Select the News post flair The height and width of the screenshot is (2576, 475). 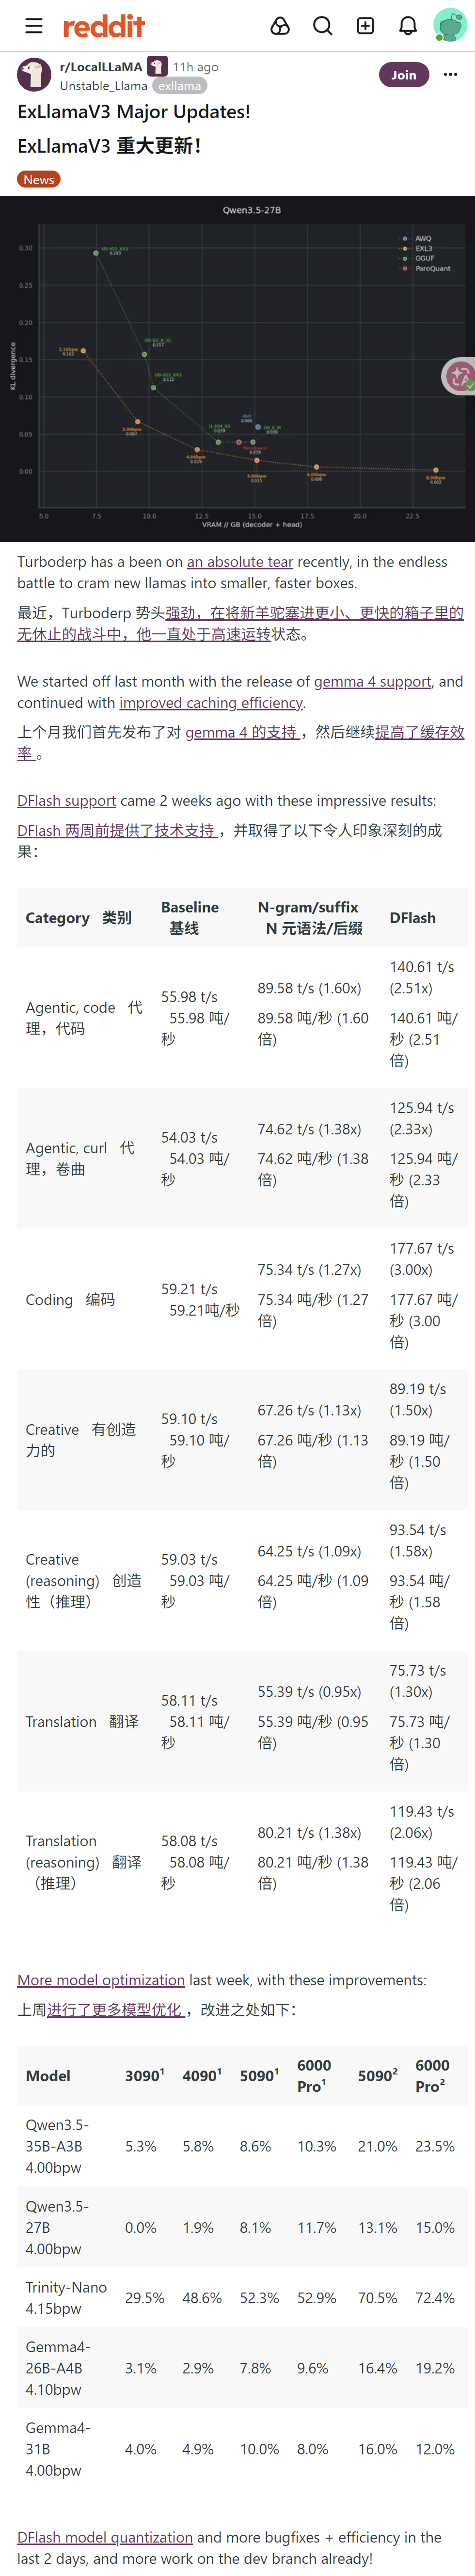(x=39, y=180)
